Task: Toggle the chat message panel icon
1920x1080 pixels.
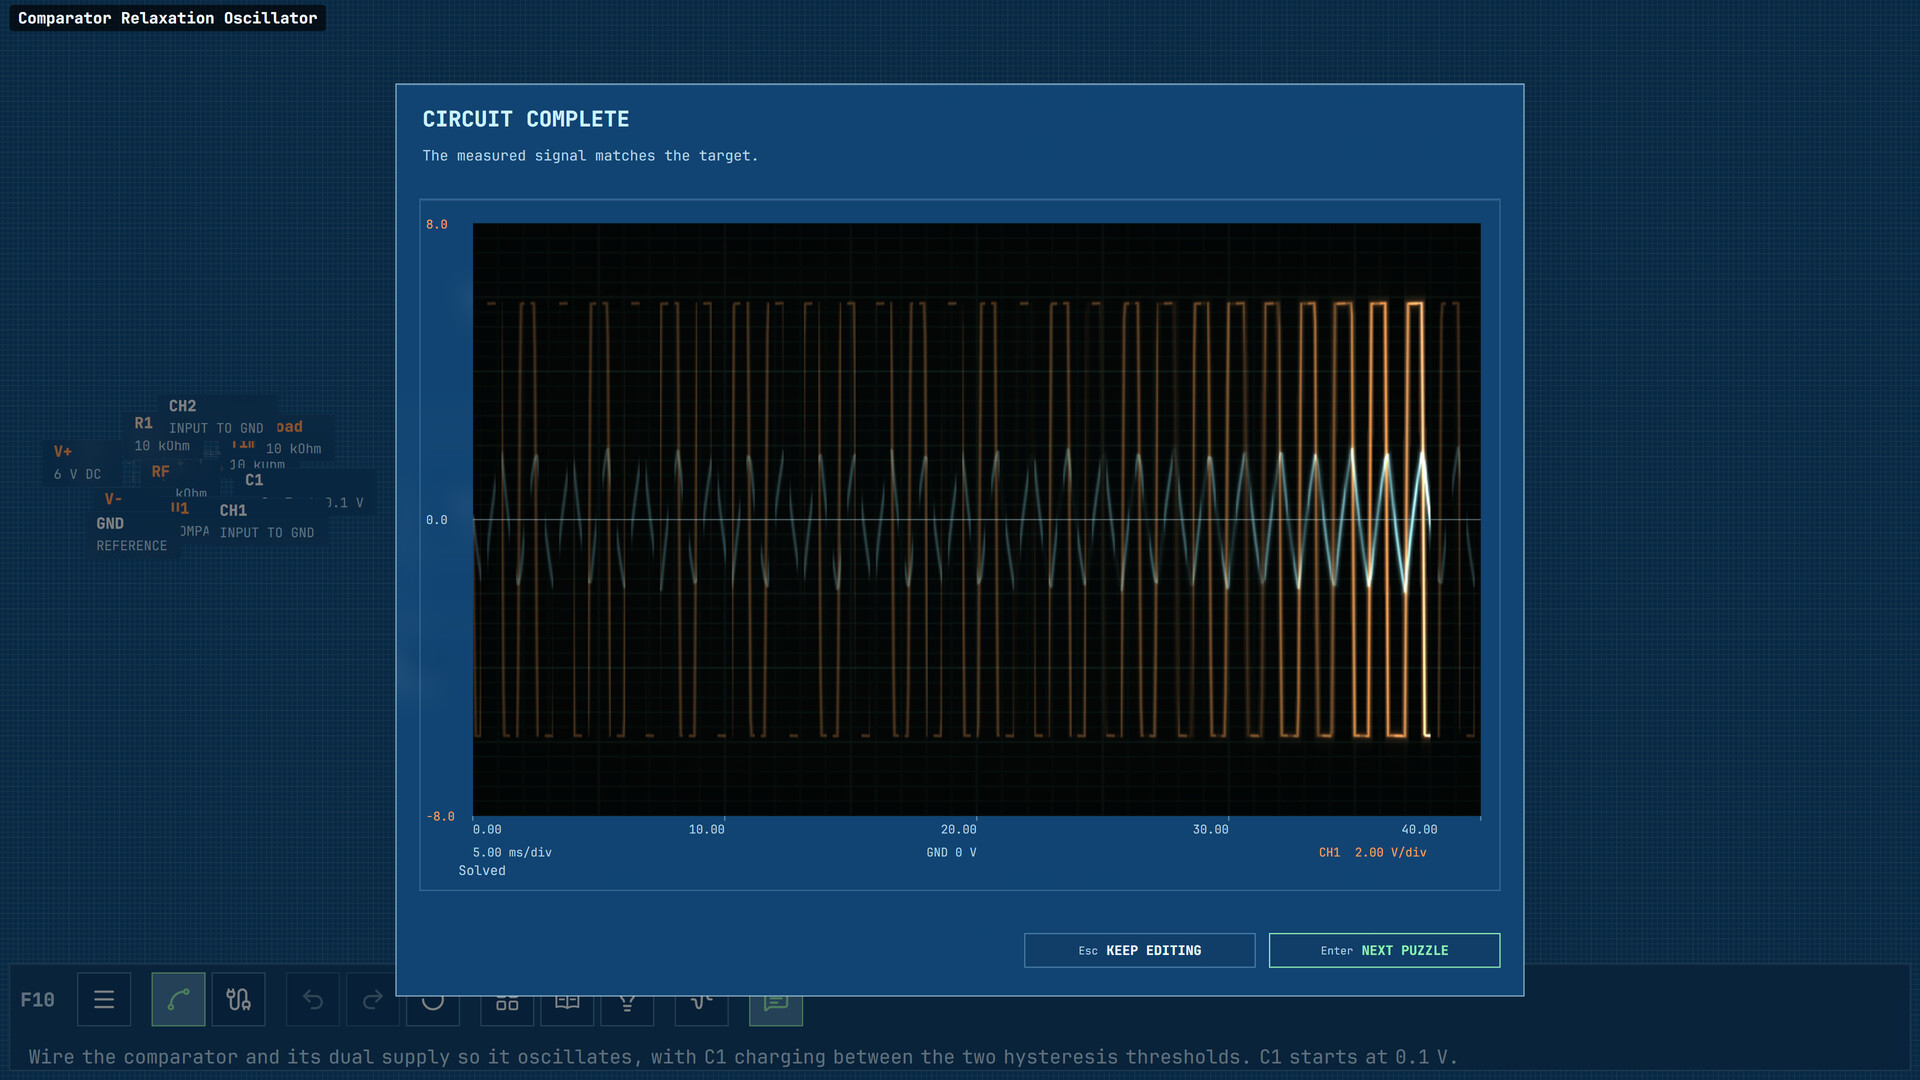Action: [x=776, y=1010]
